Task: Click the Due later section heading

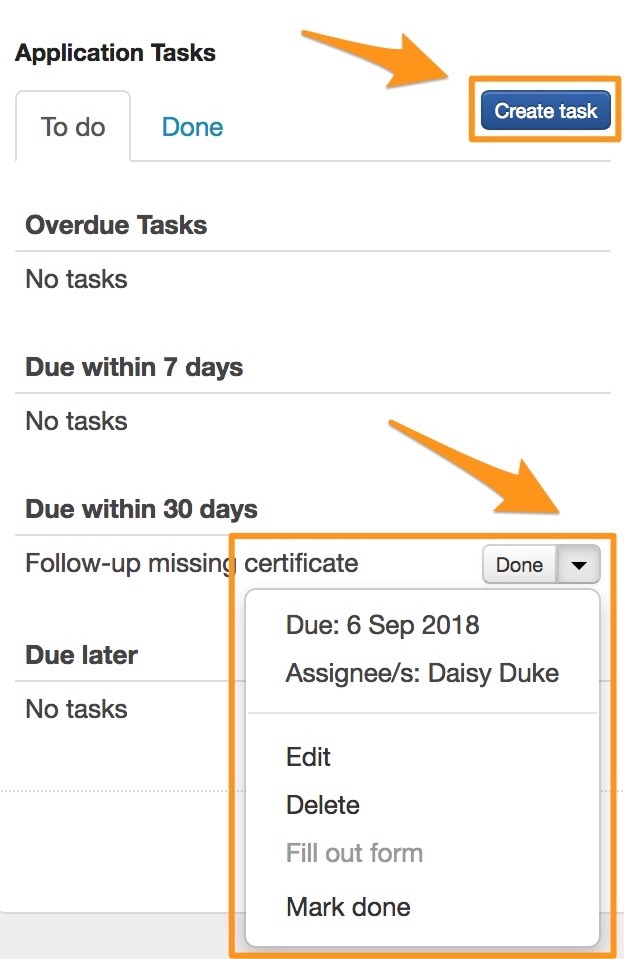Action: coord(81,655)
